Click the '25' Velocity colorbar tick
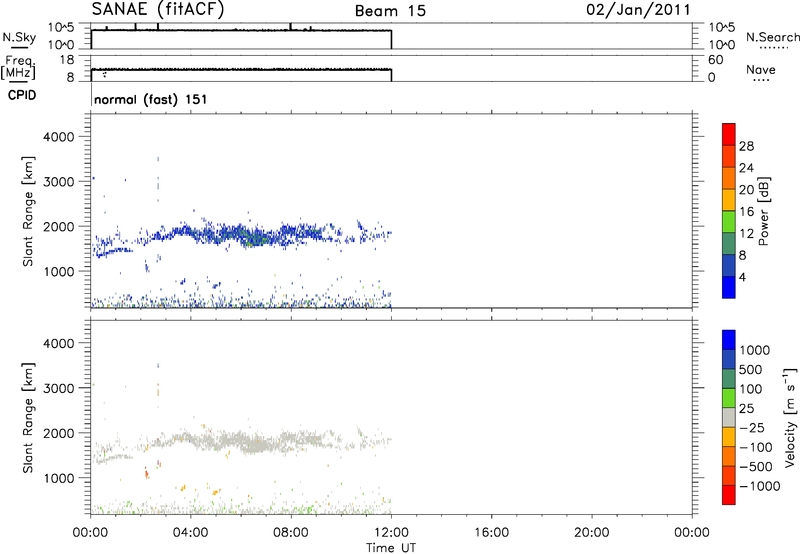The width and height of the screenshot is (800, 554). (x=746, y=408)
